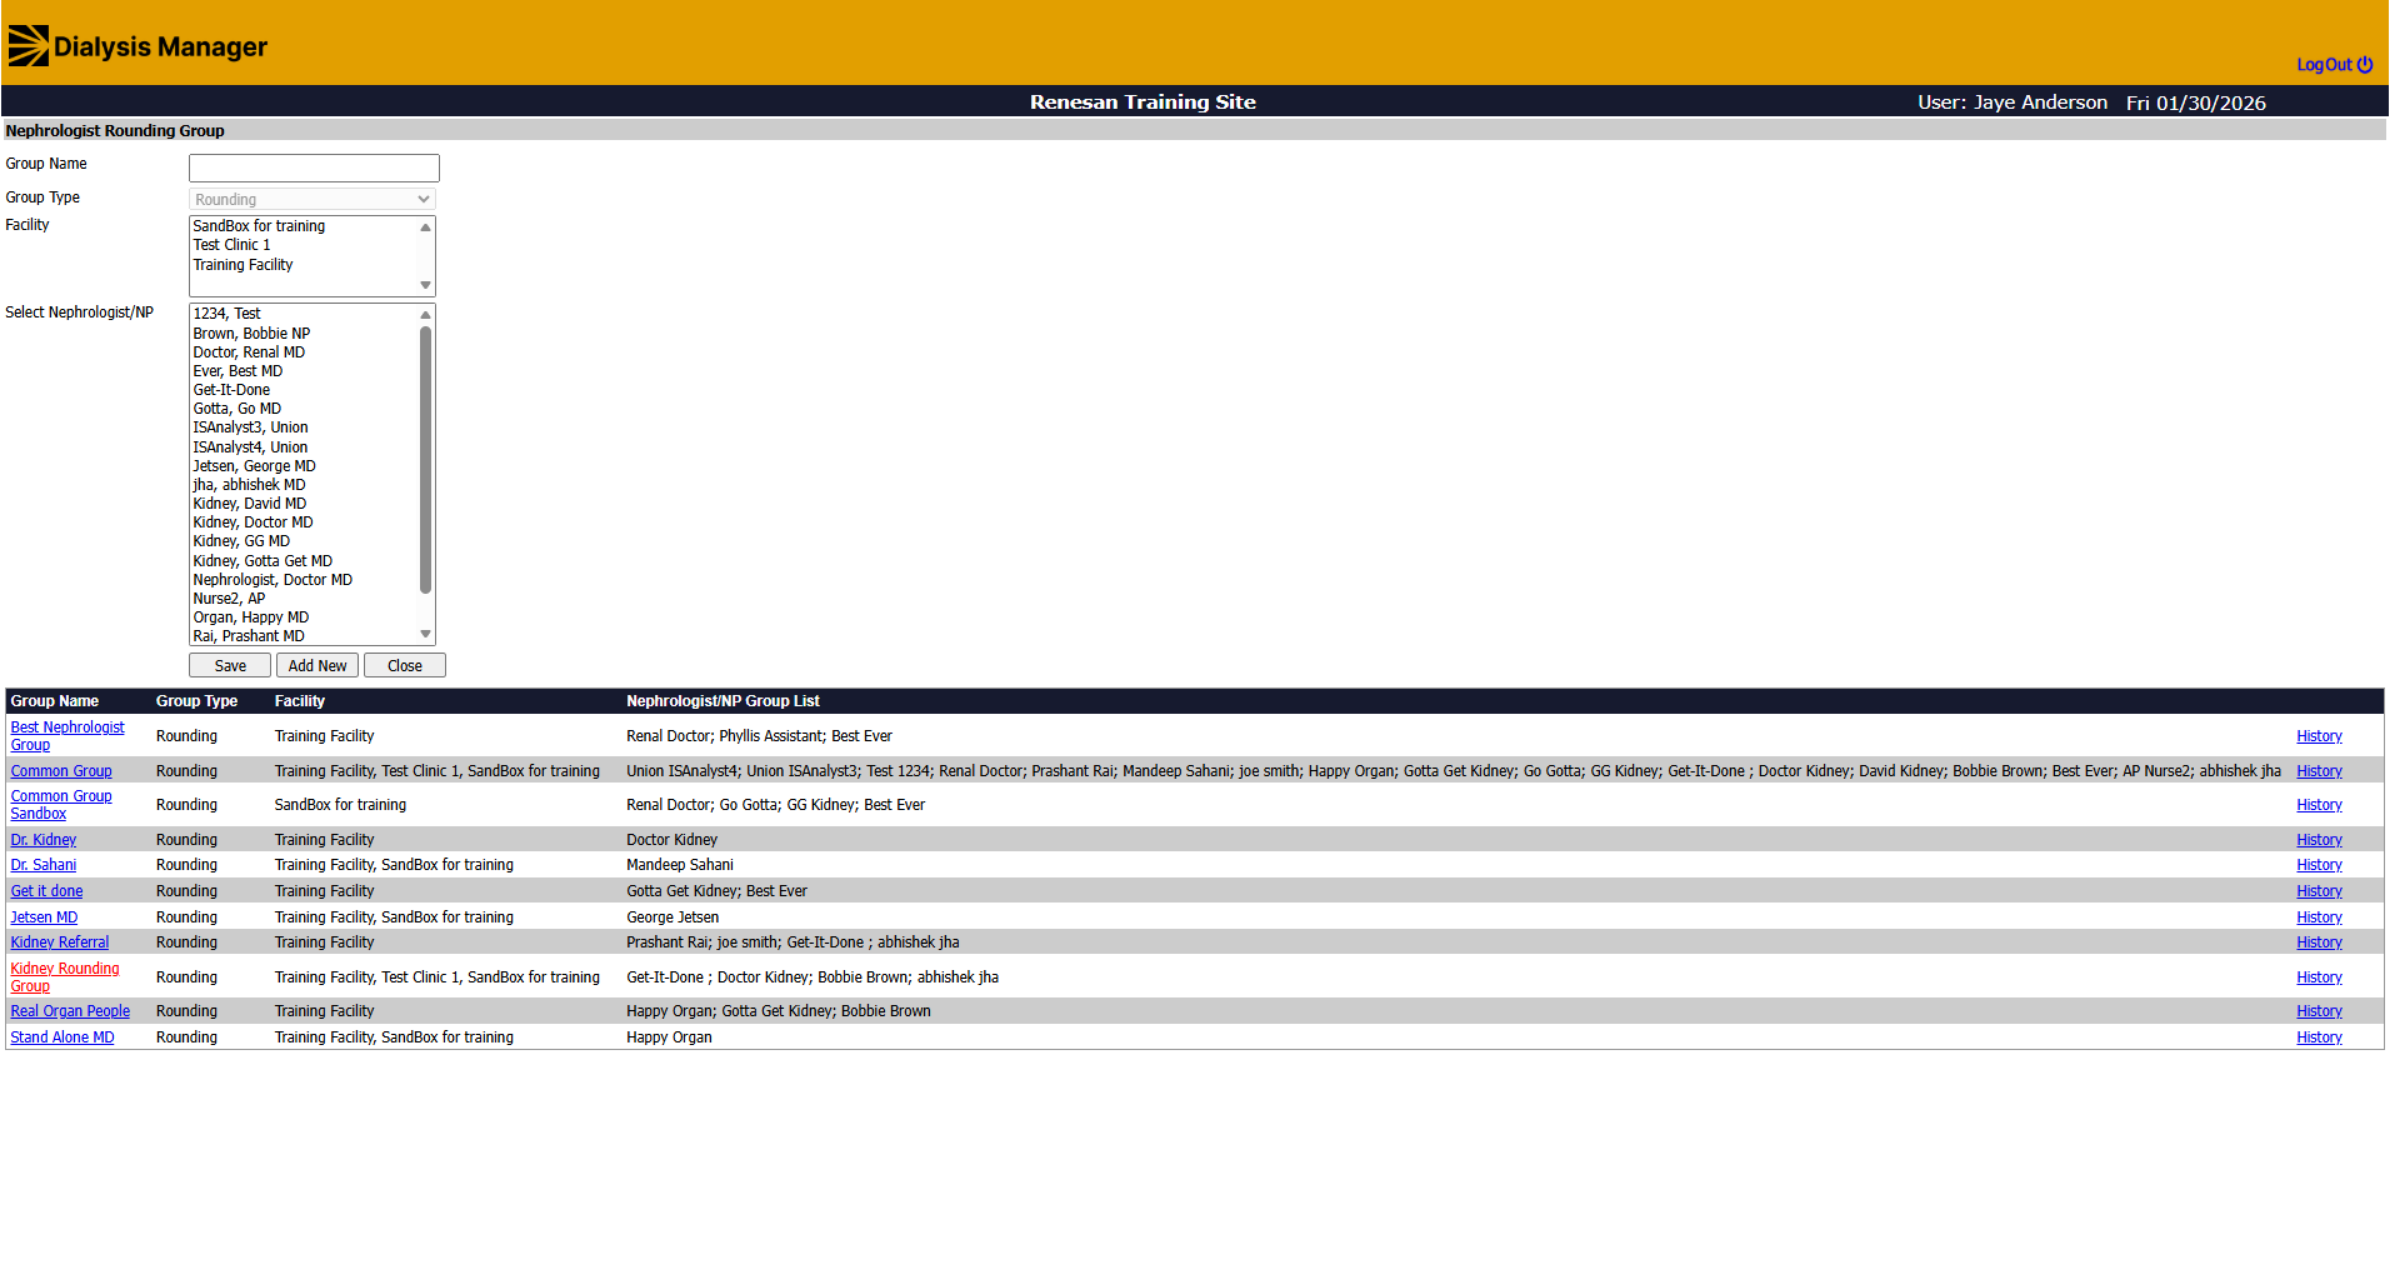Click the Save button
This screenshot has width=2400, height=1280.
coord(230,666)
